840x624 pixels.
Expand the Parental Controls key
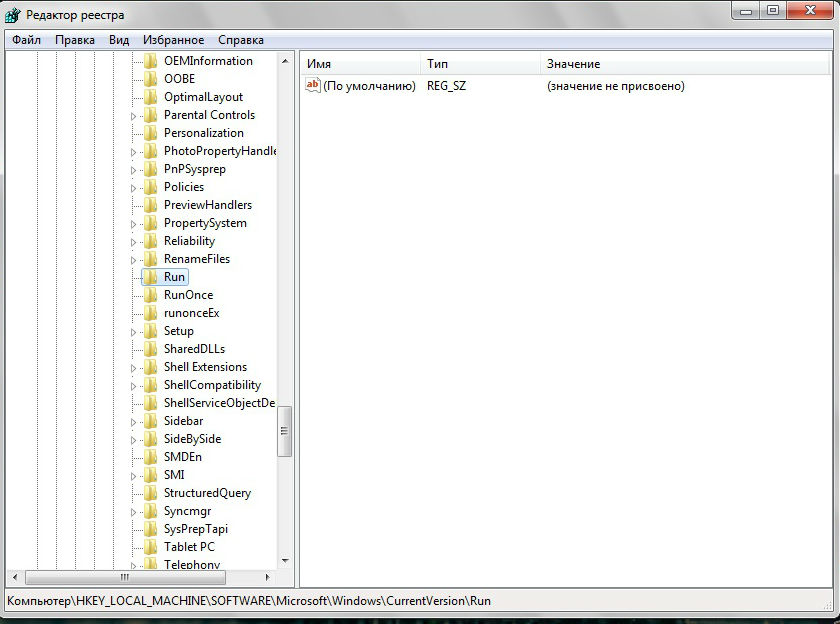133,116
